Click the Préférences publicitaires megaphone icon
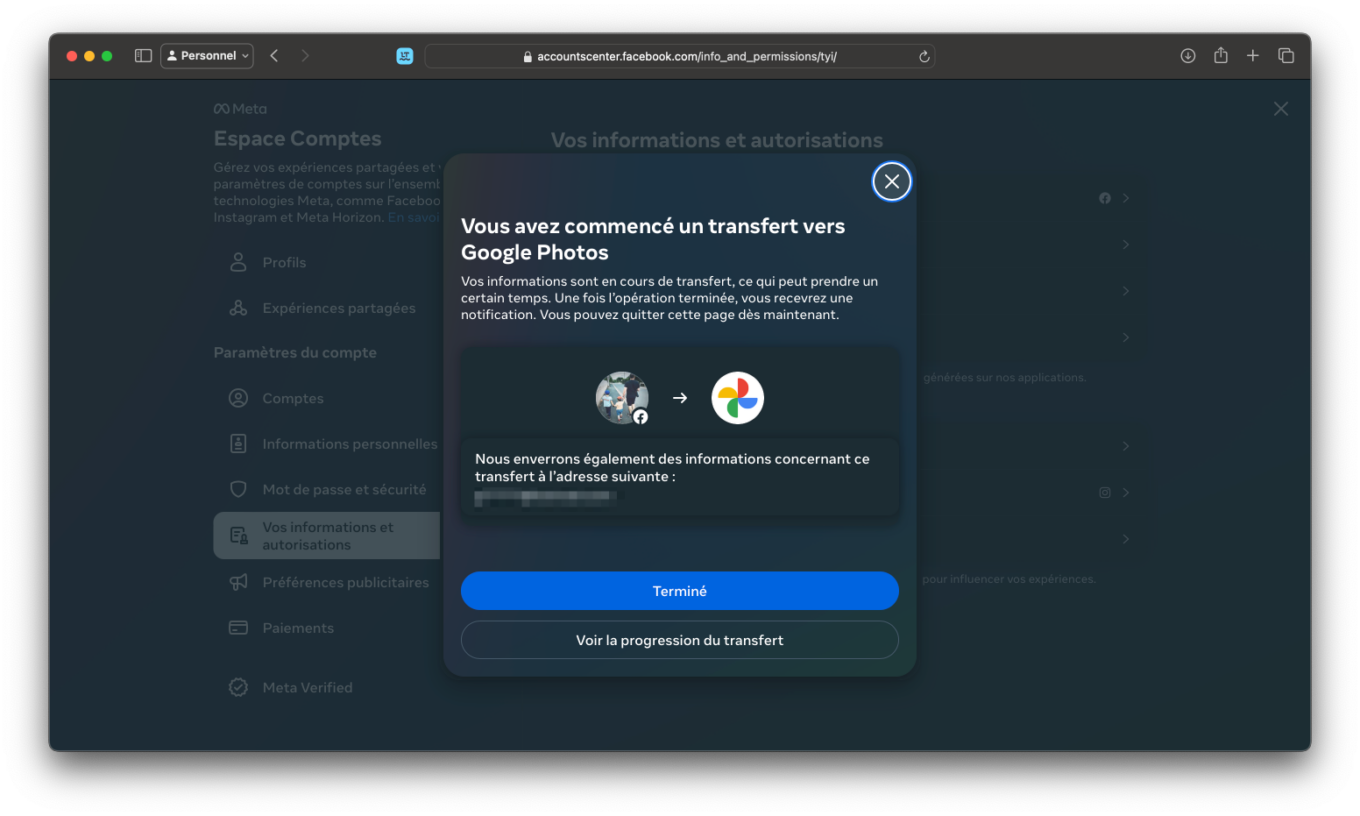1360x816 pixels. 238,582
